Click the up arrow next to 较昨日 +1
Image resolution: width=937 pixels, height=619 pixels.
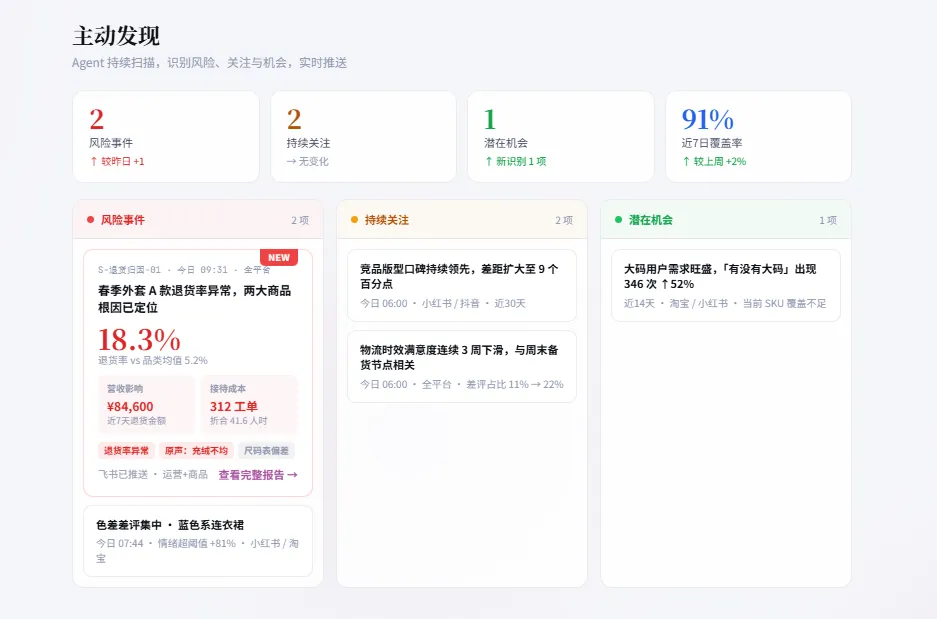pos(94,161)
